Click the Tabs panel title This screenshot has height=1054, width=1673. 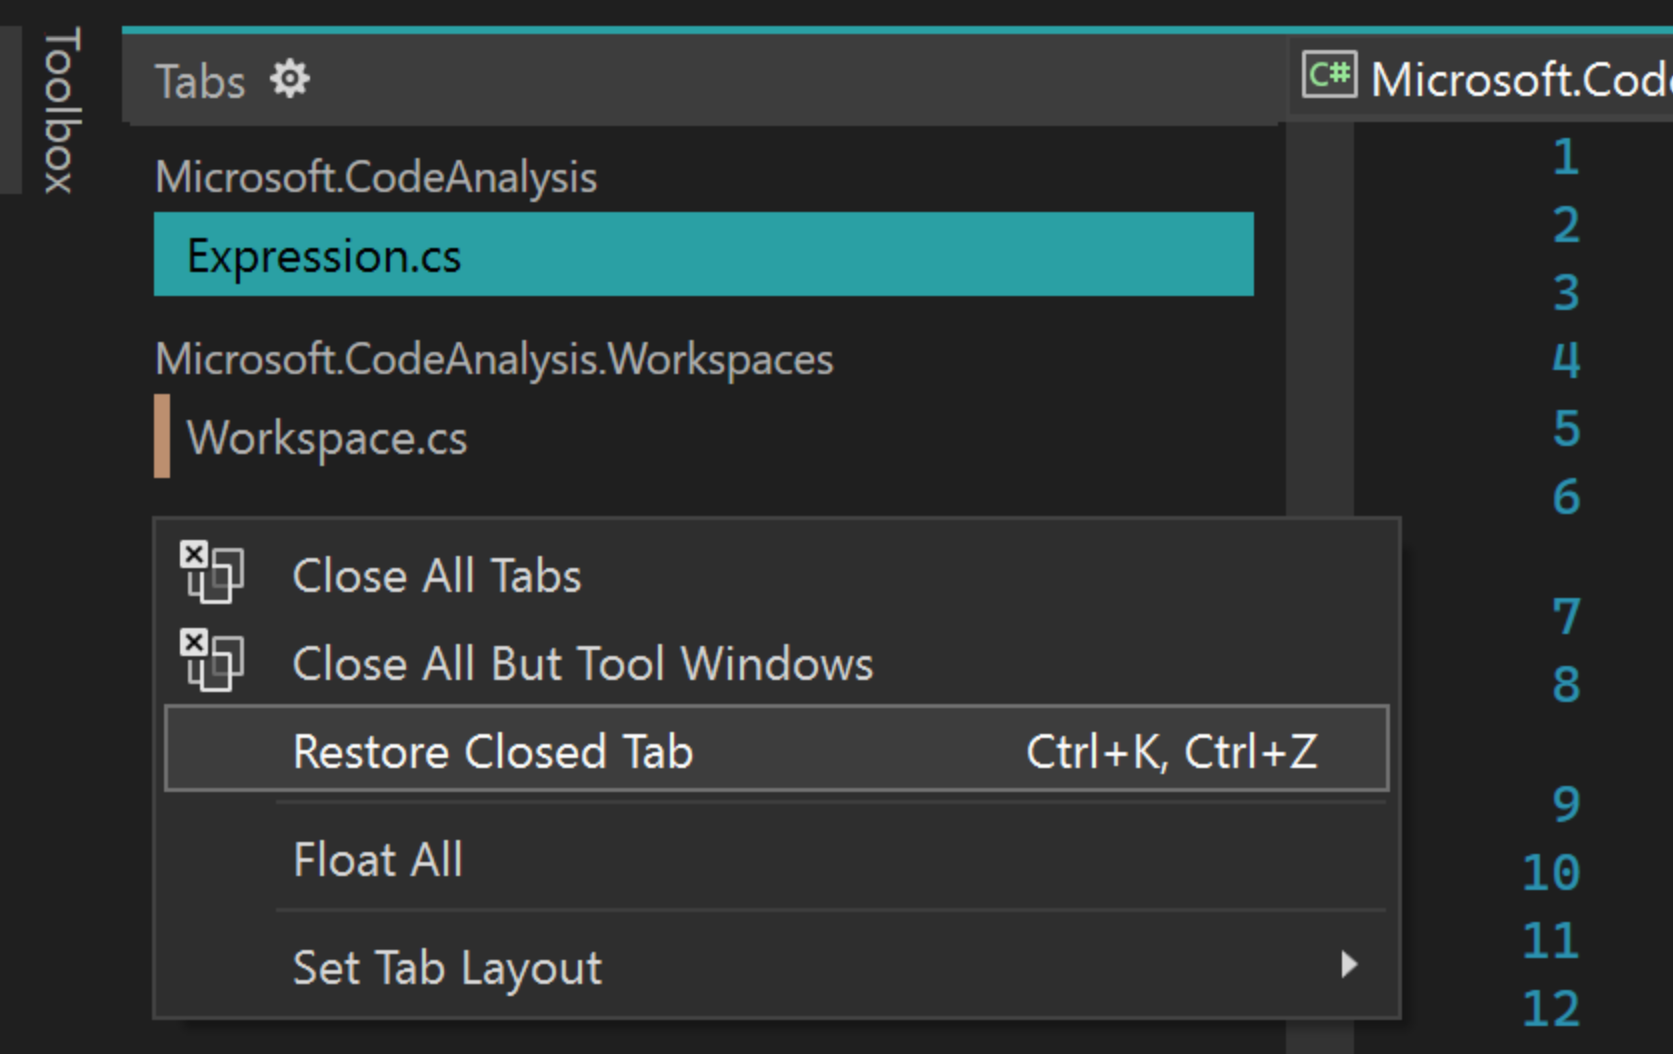[x=200, y=82]
